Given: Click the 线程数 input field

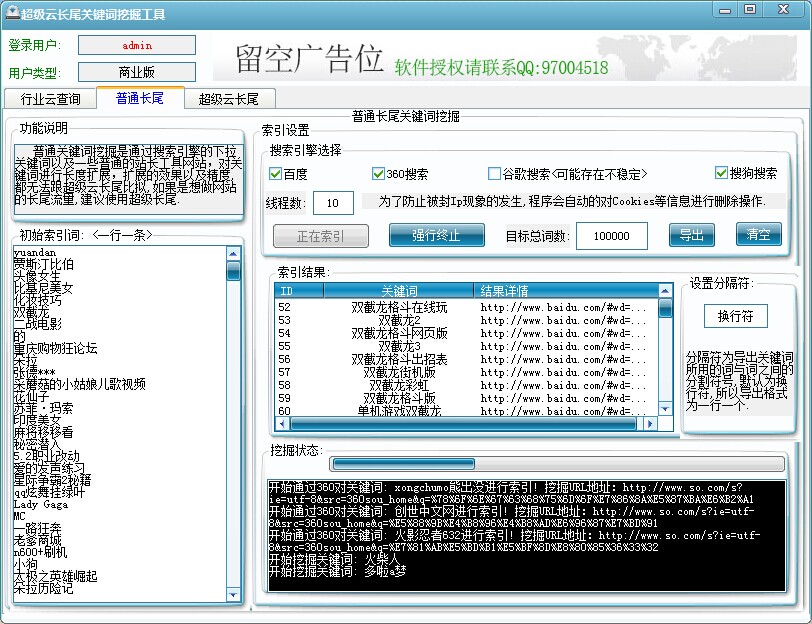Looking at the screenshot, I should tap(333, 203).
